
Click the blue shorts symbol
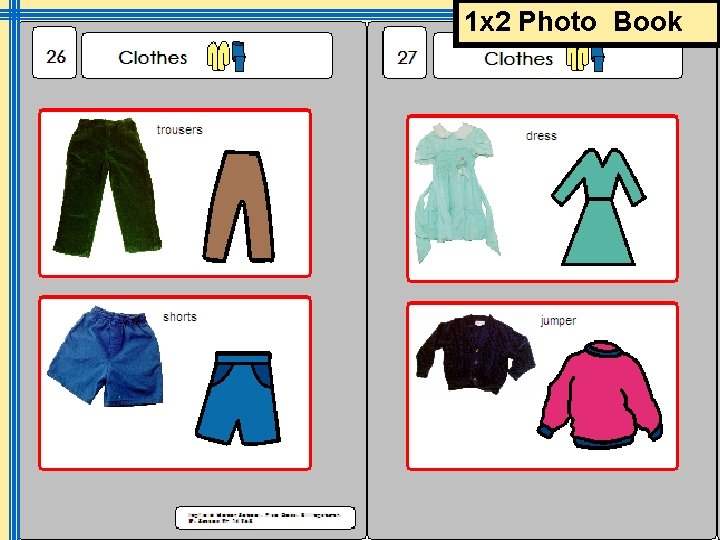[238, 398]
